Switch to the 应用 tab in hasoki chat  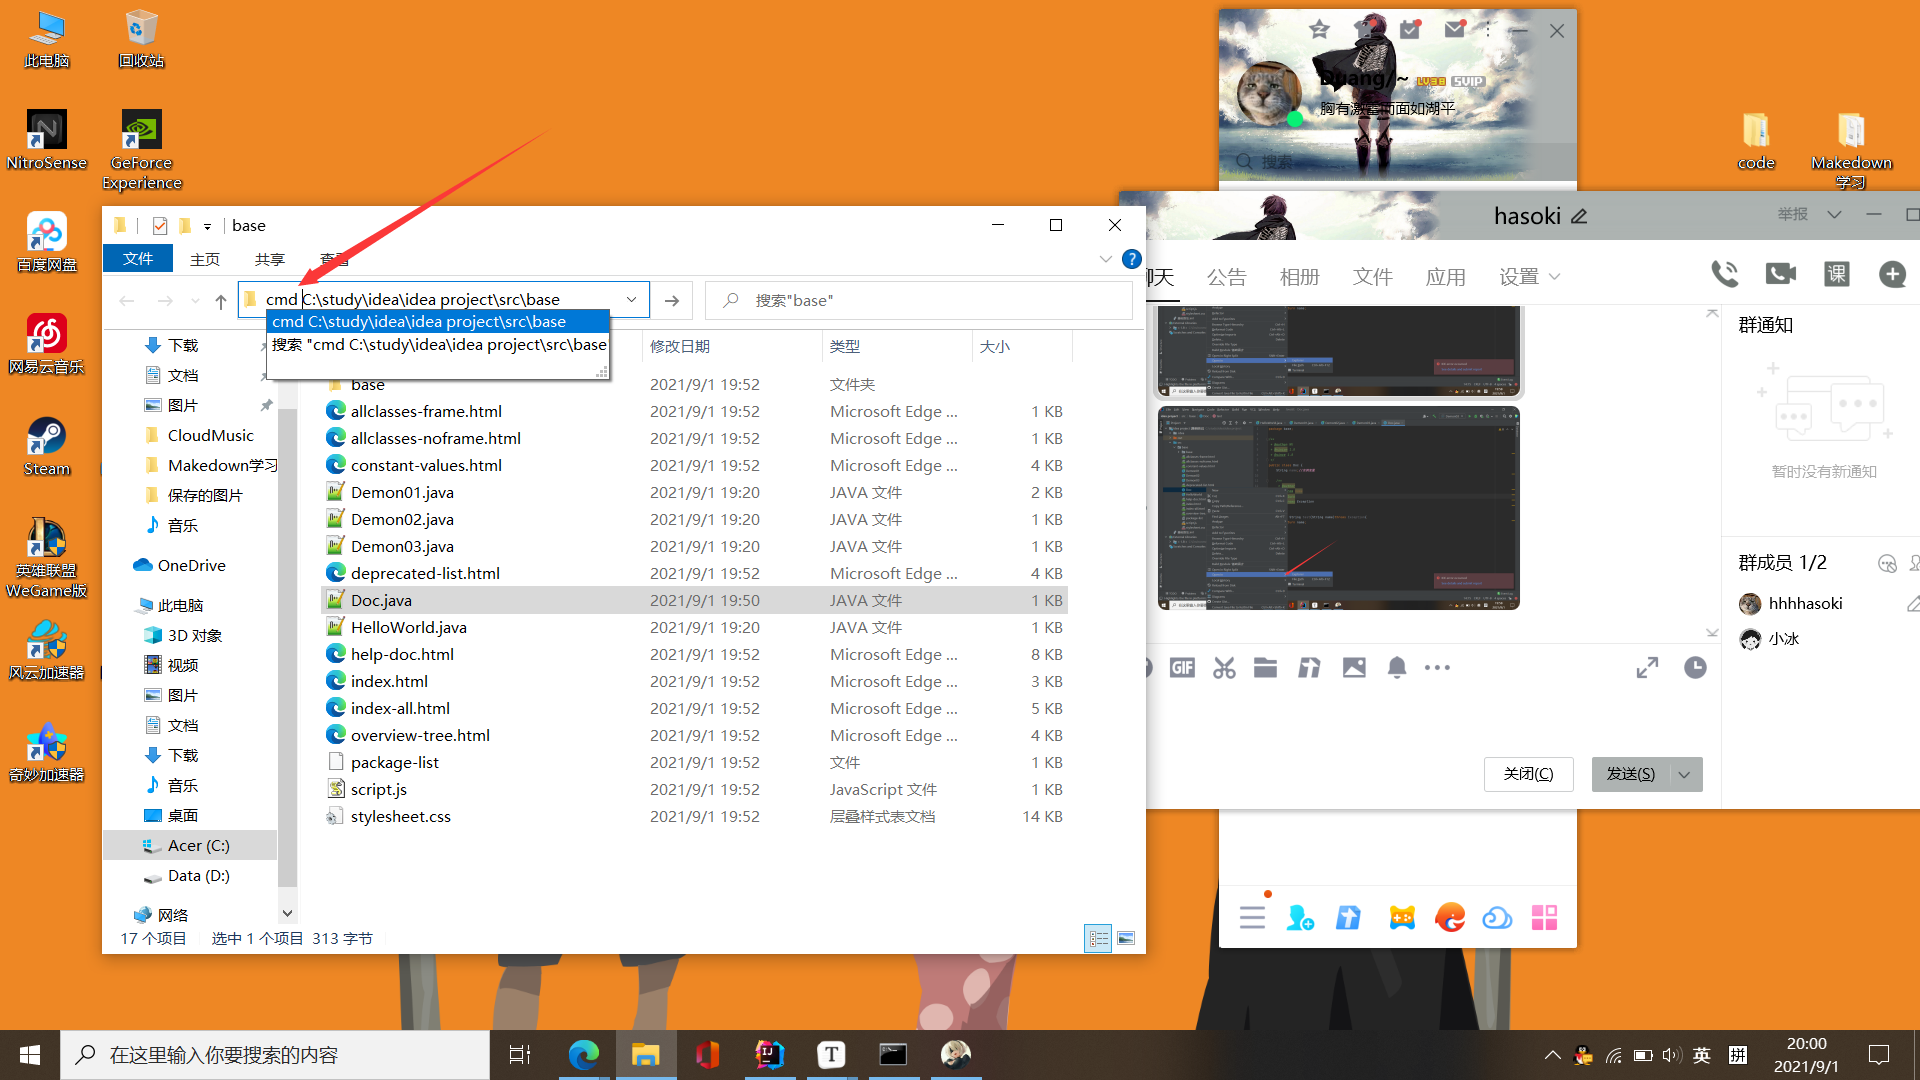click(x=1446, y=277)
